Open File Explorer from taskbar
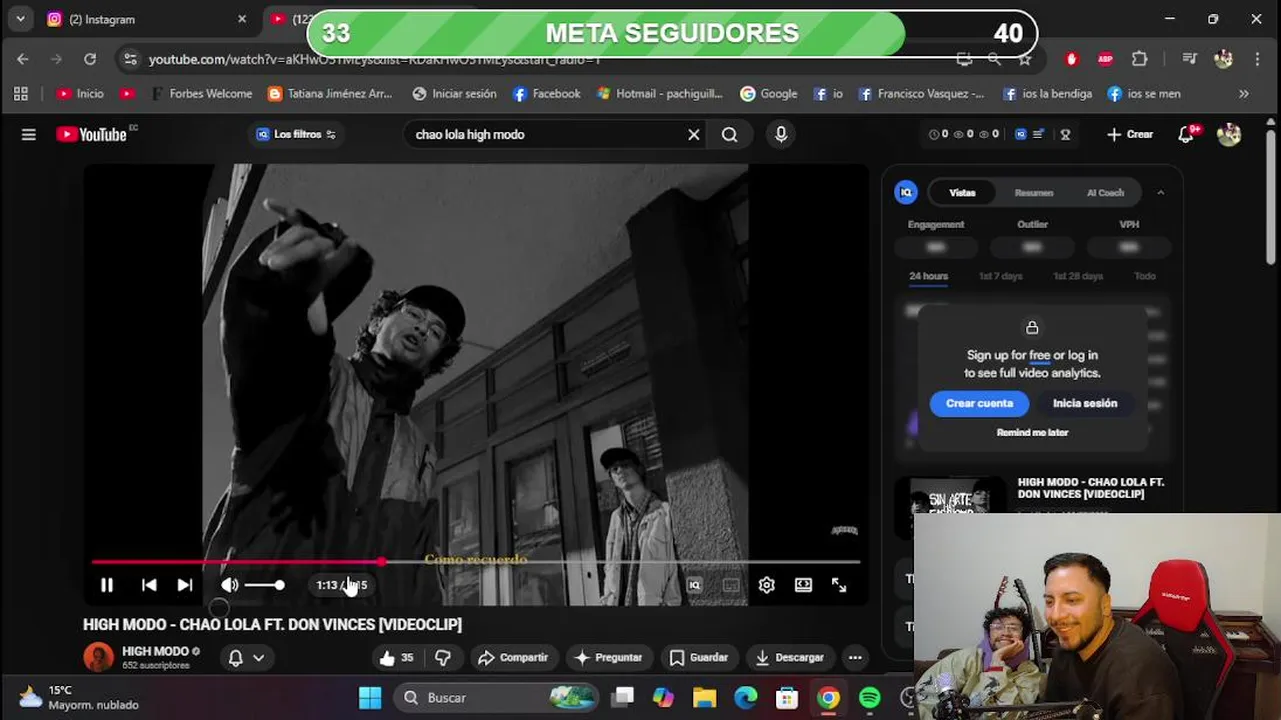This screenshot has height=720, width=1281. click(705, 698)
